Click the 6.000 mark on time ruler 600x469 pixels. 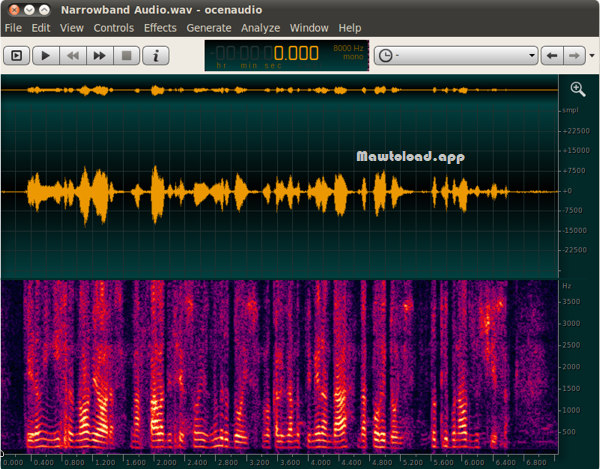(474, 462)
